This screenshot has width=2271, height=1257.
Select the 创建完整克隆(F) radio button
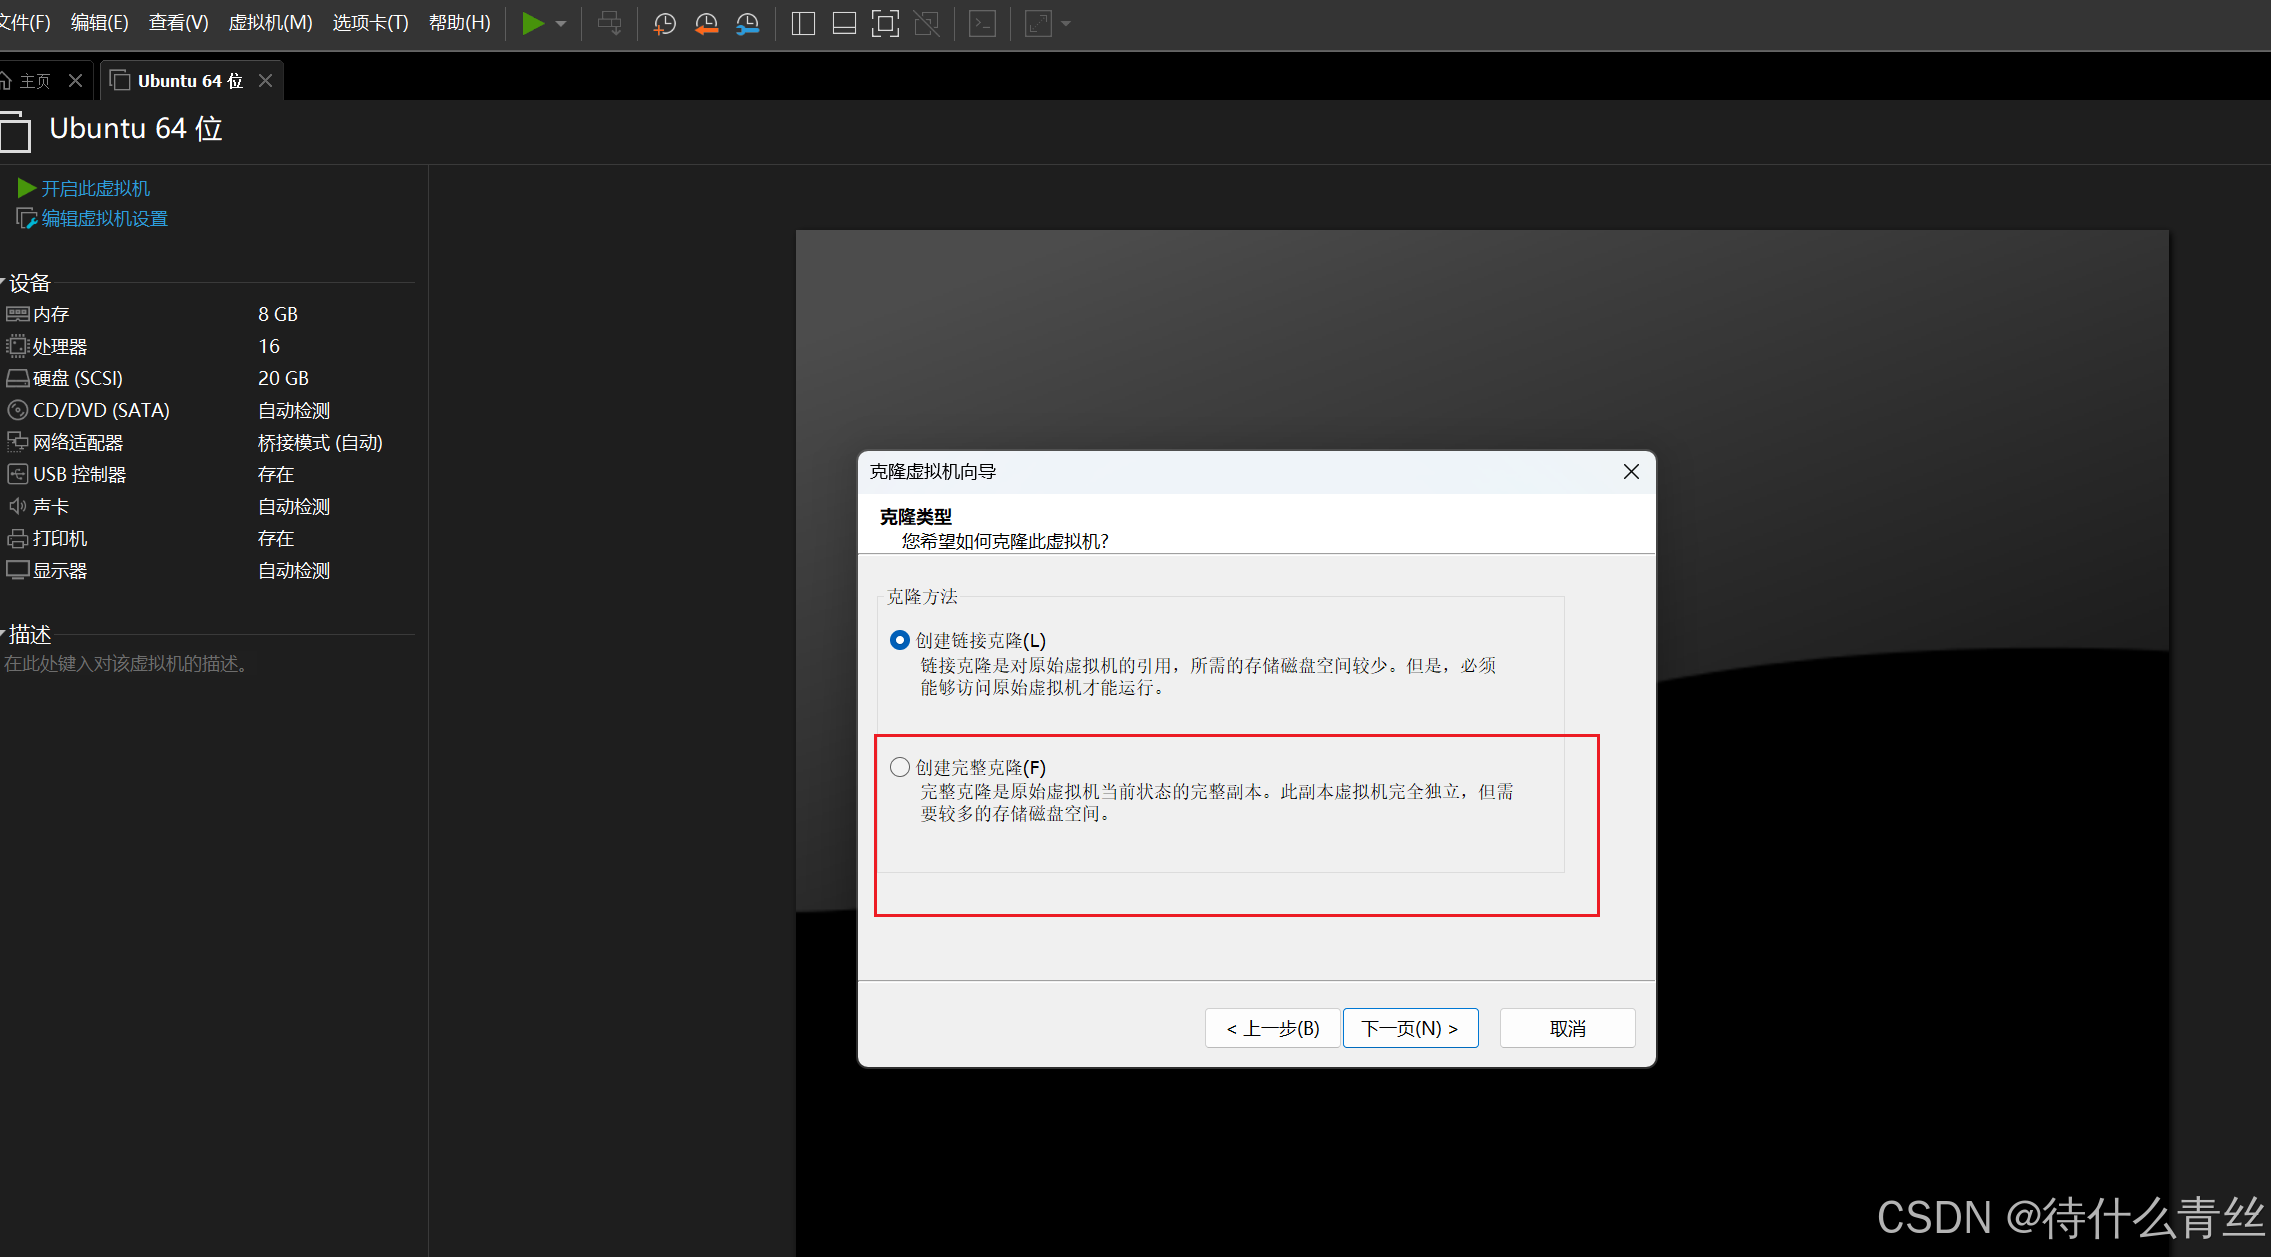[900, 767]
